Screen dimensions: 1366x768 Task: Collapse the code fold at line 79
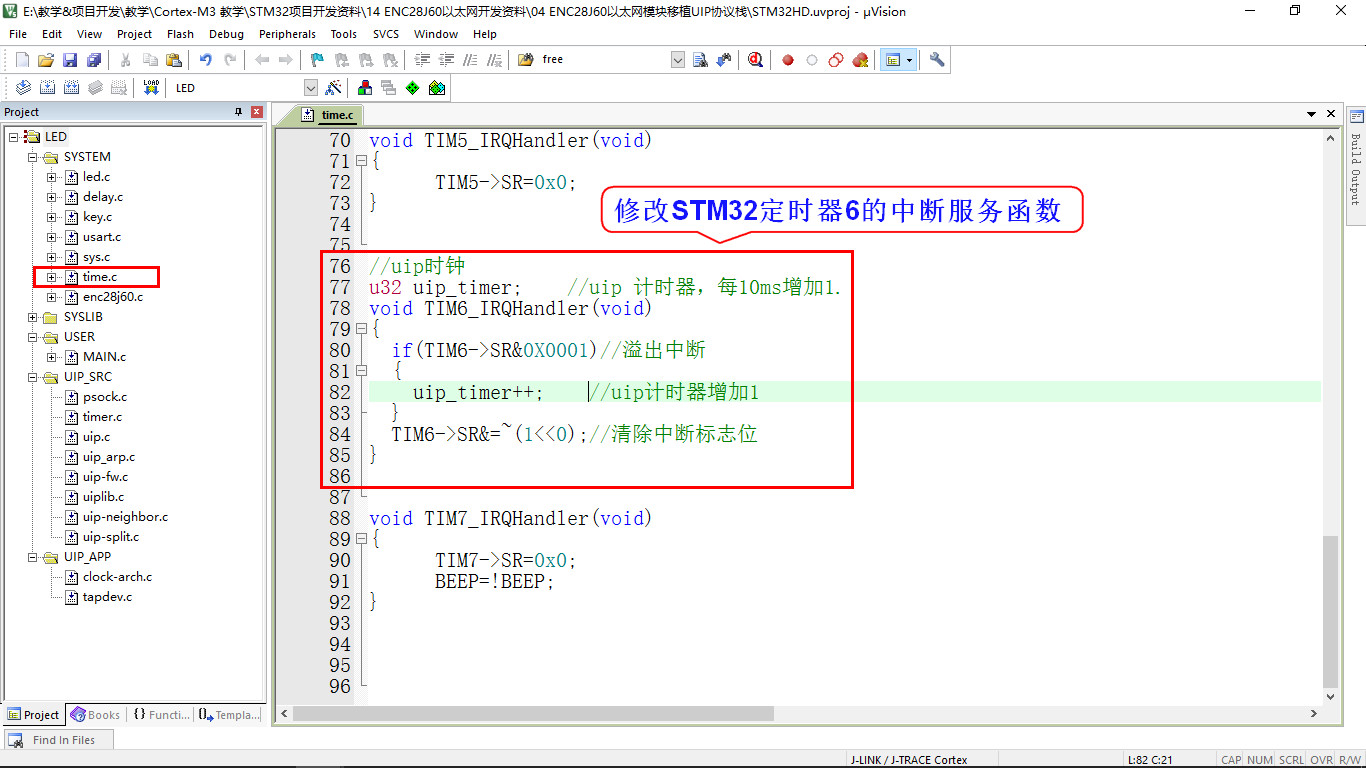[x=361, y=329]
